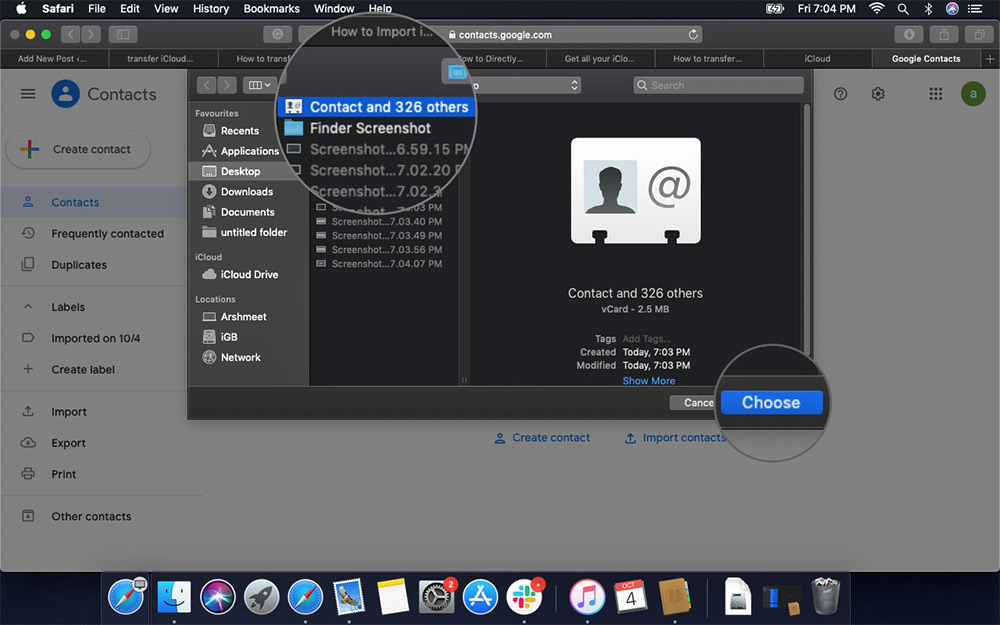The width and height of the screenshot is (1000, 625).
Task: Click the back arrow in the file dialog
Action: 206,85
